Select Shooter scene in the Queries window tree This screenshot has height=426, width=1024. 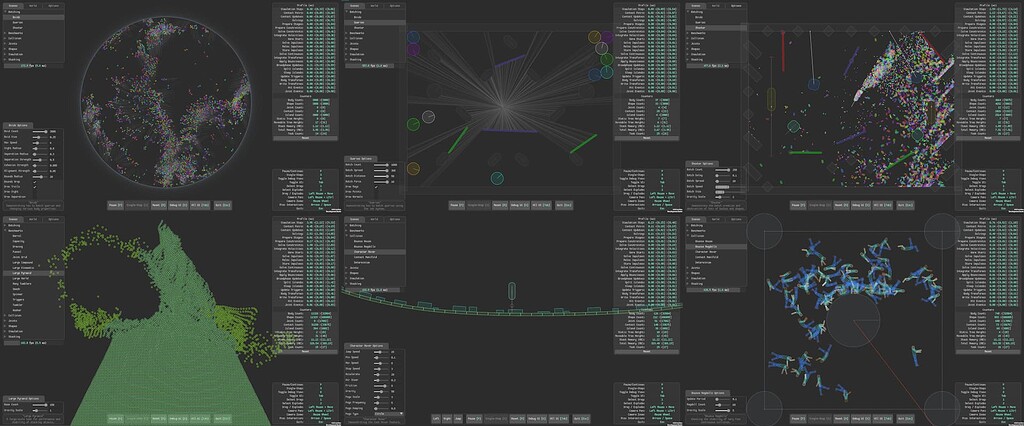(359, 28)
